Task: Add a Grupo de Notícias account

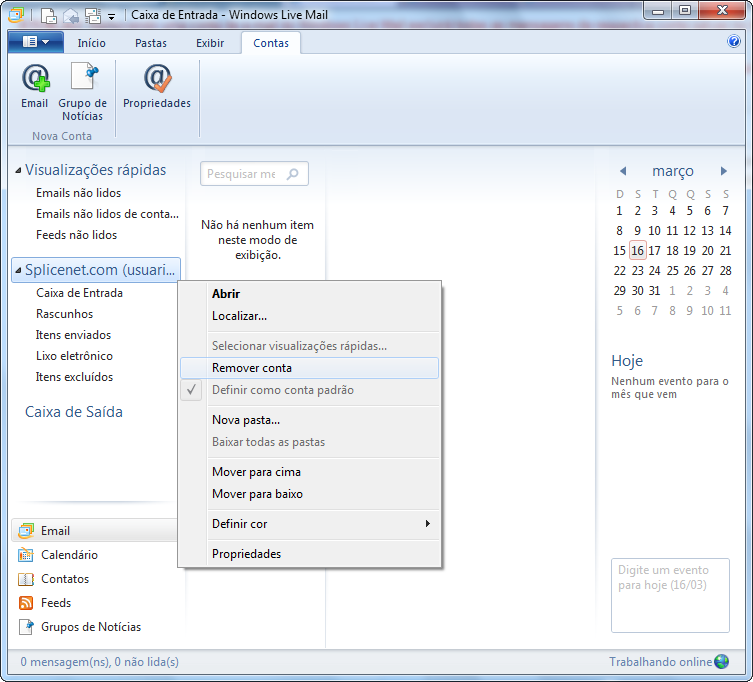Action: pos(83,92)
